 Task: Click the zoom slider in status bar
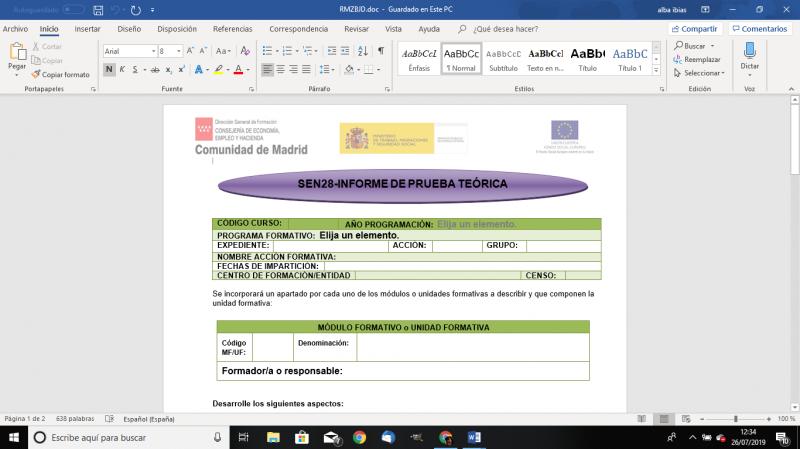735,419
